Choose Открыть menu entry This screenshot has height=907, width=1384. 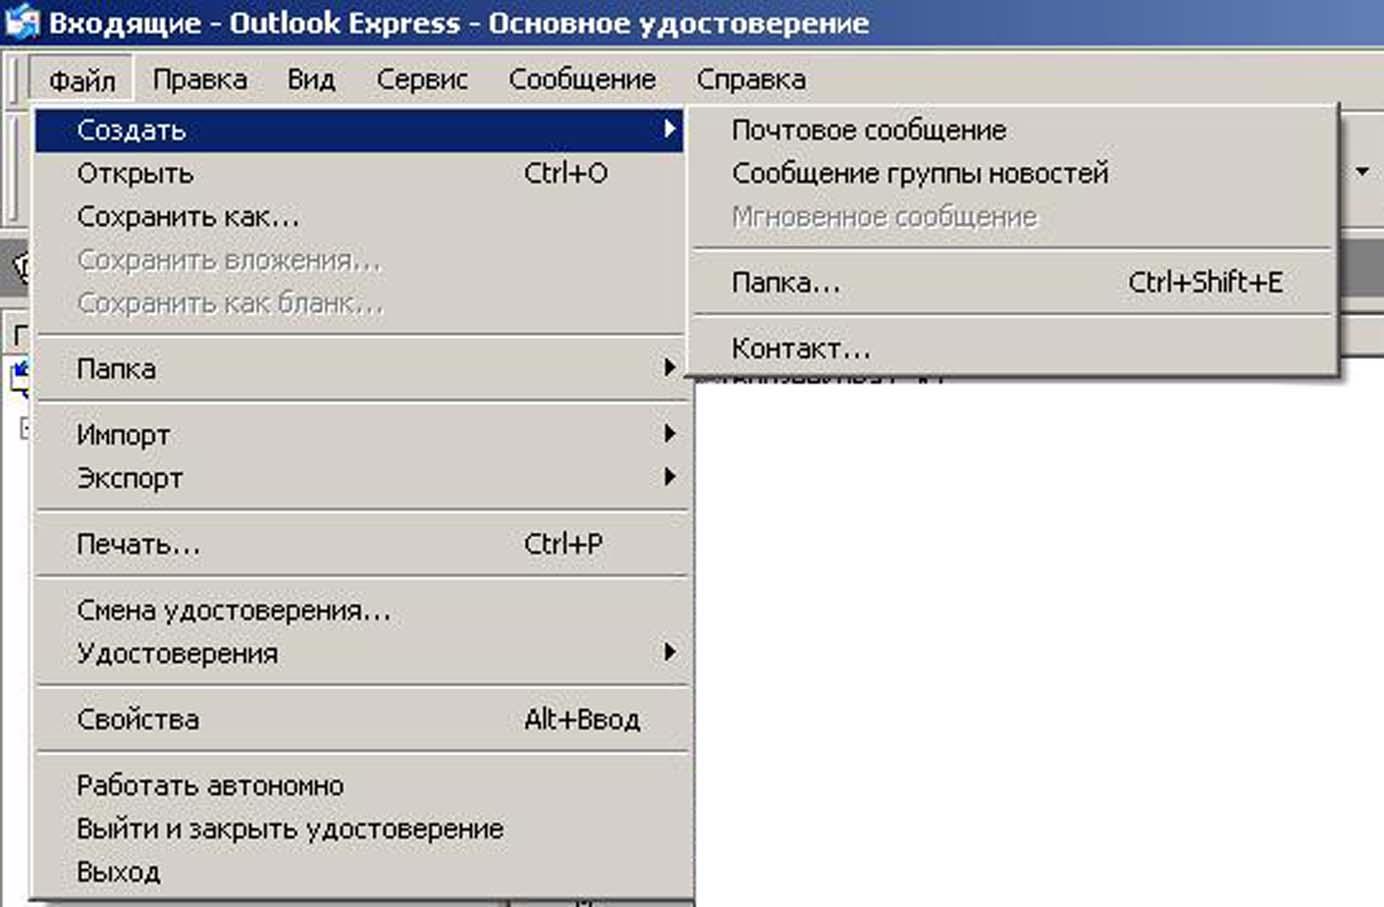coord(360,173)
